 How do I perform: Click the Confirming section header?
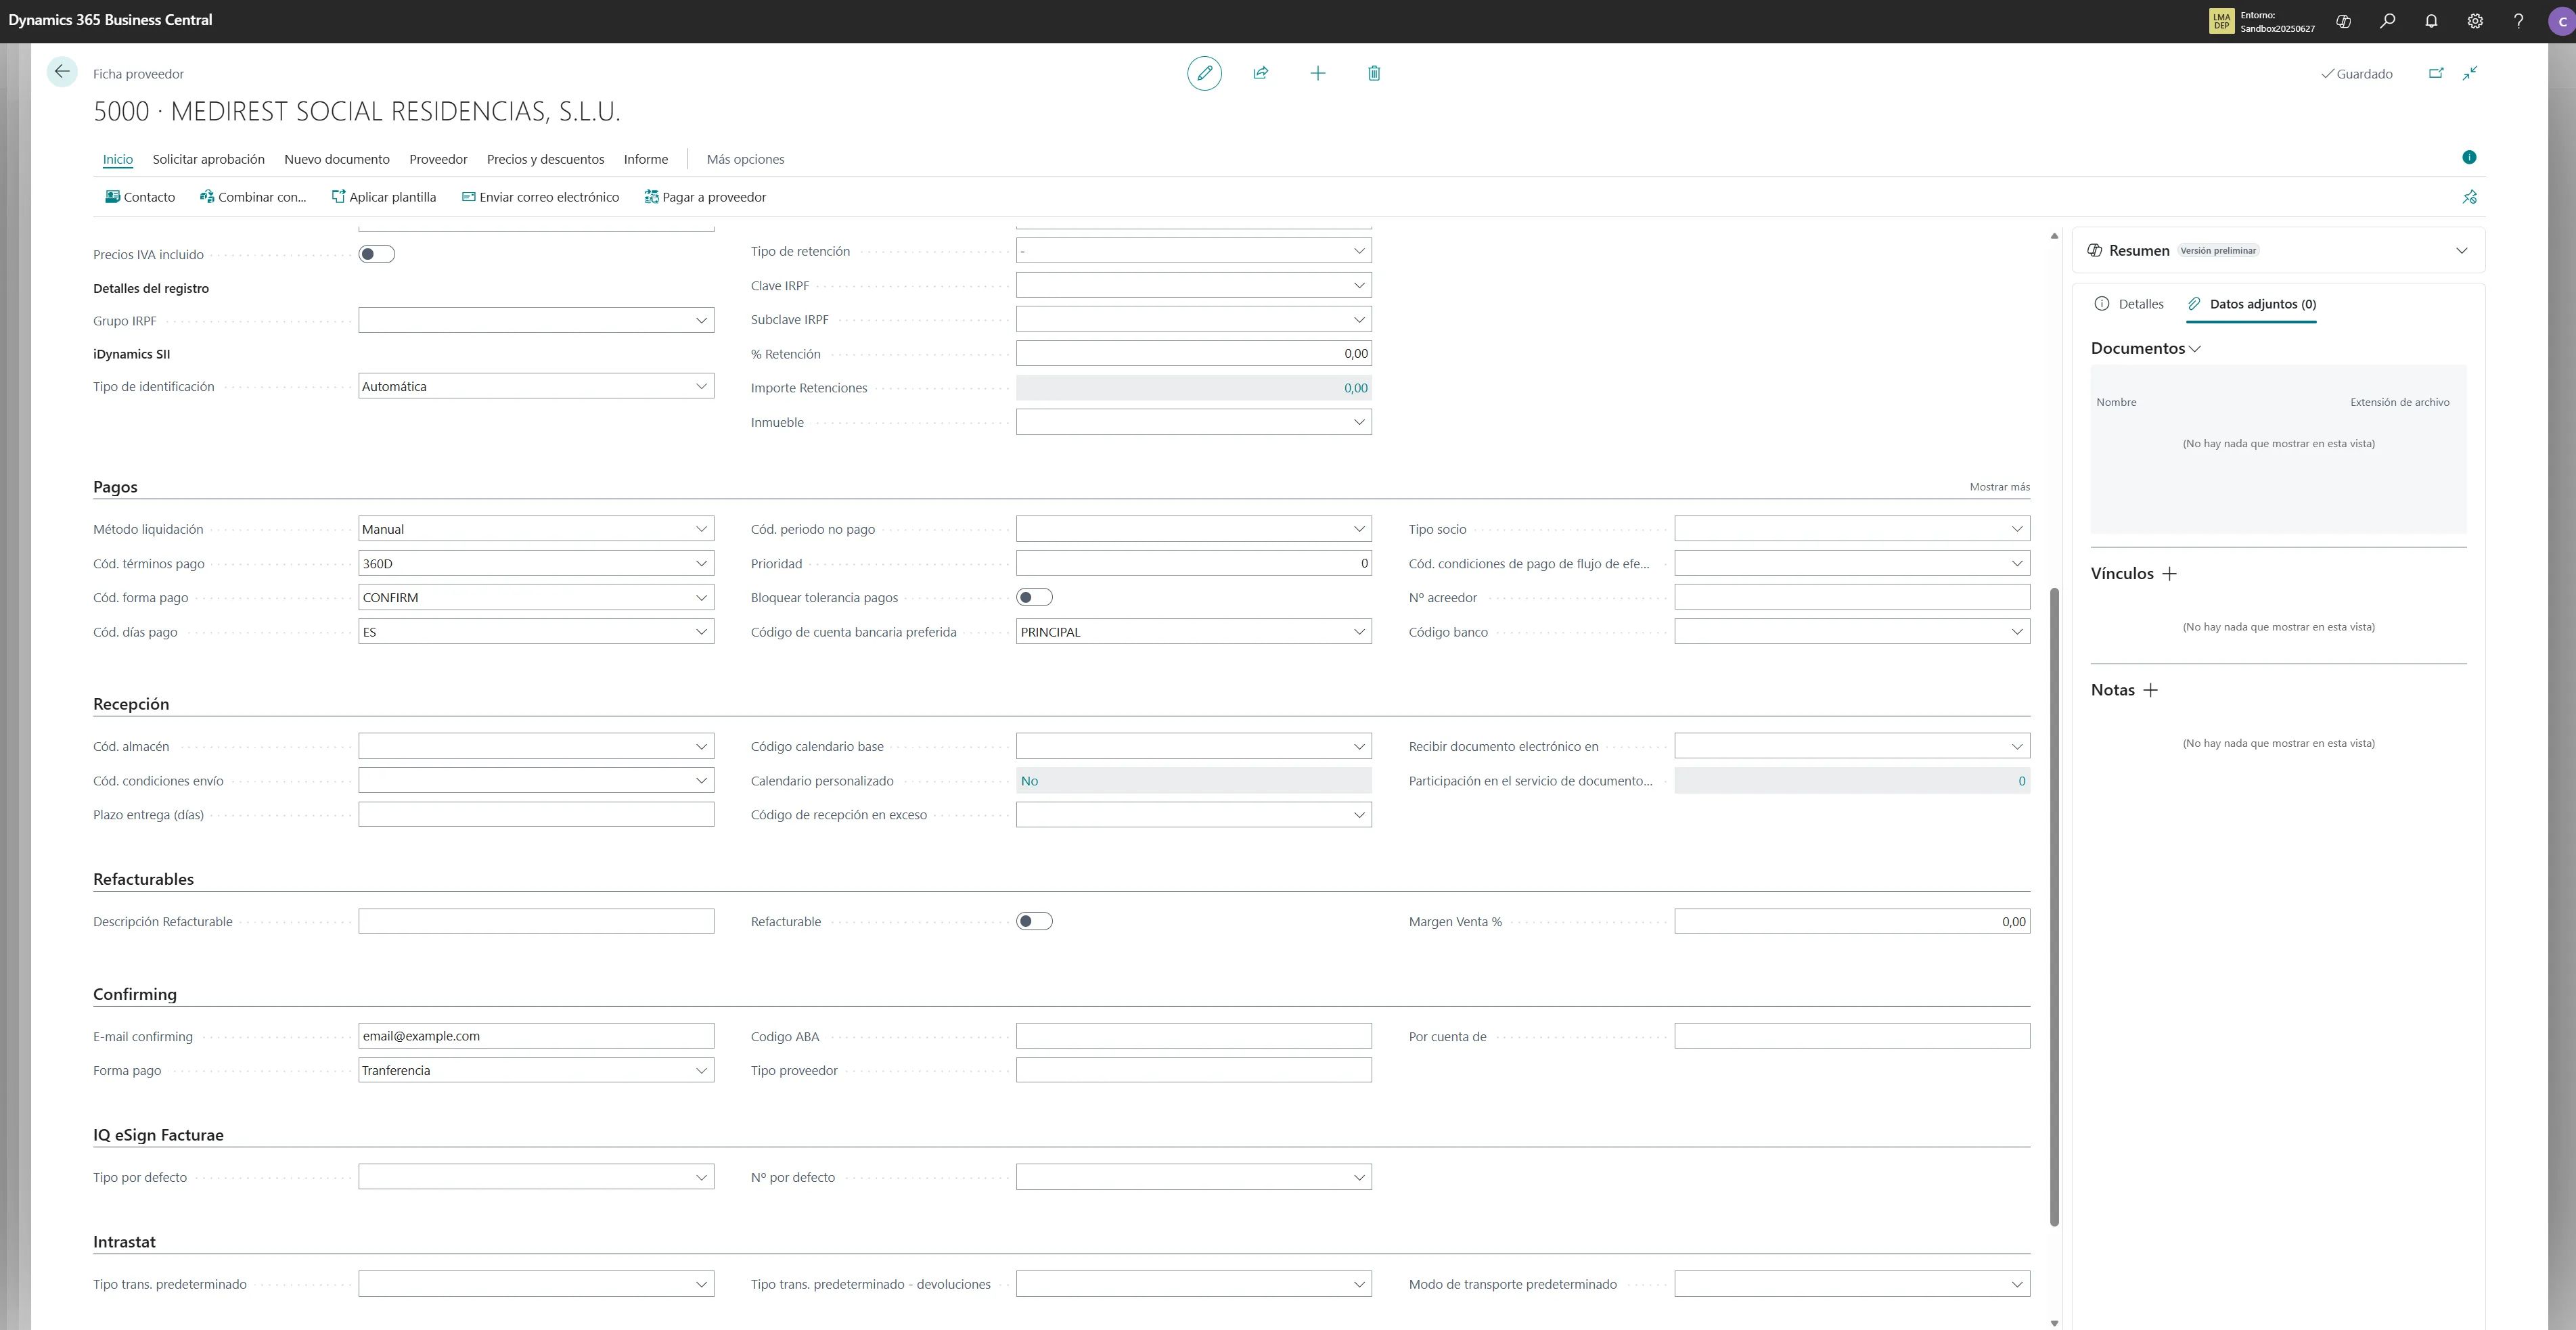[135, 994]
